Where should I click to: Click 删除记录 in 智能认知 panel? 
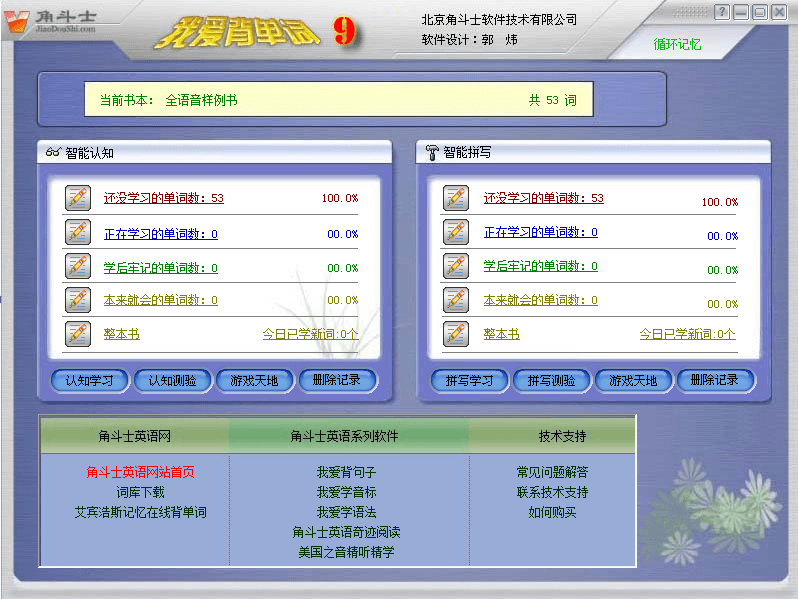point(337,380)
